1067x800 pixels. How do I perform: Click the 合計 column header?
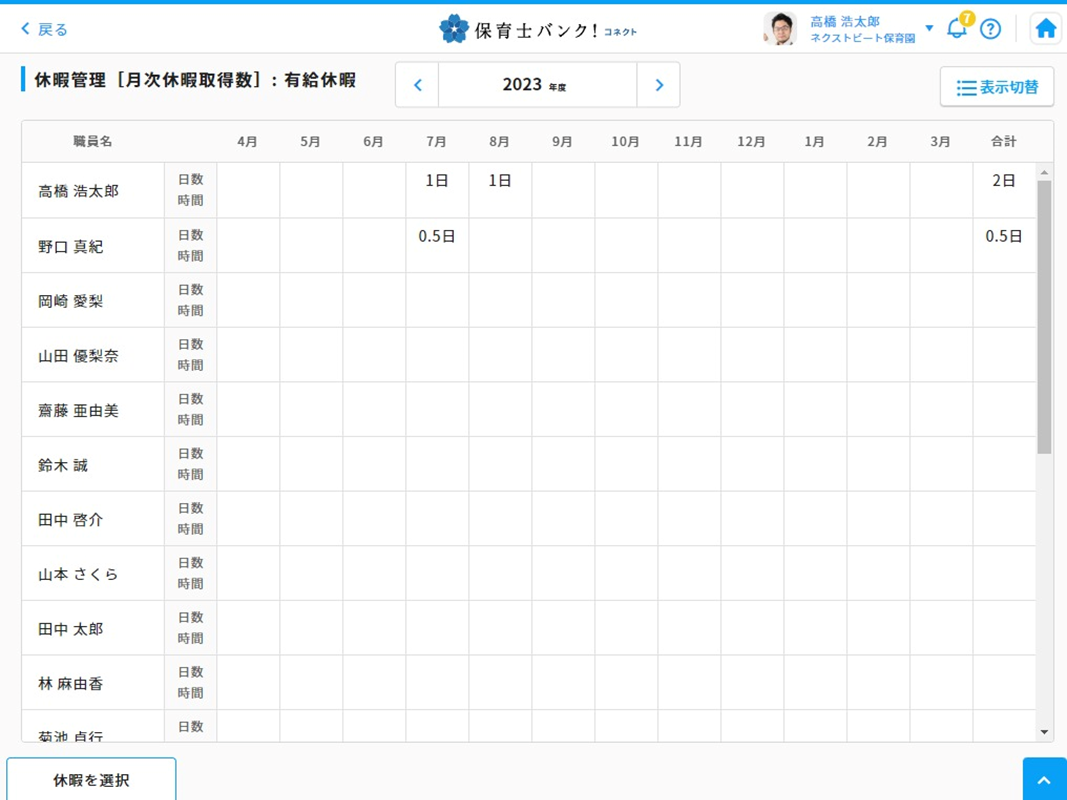tap(1003, 142)
